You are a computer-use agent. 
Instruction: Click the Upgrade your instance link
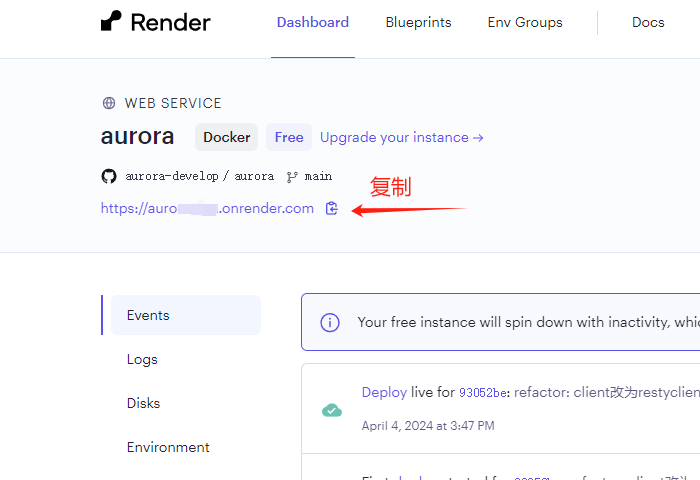point(401,138)
